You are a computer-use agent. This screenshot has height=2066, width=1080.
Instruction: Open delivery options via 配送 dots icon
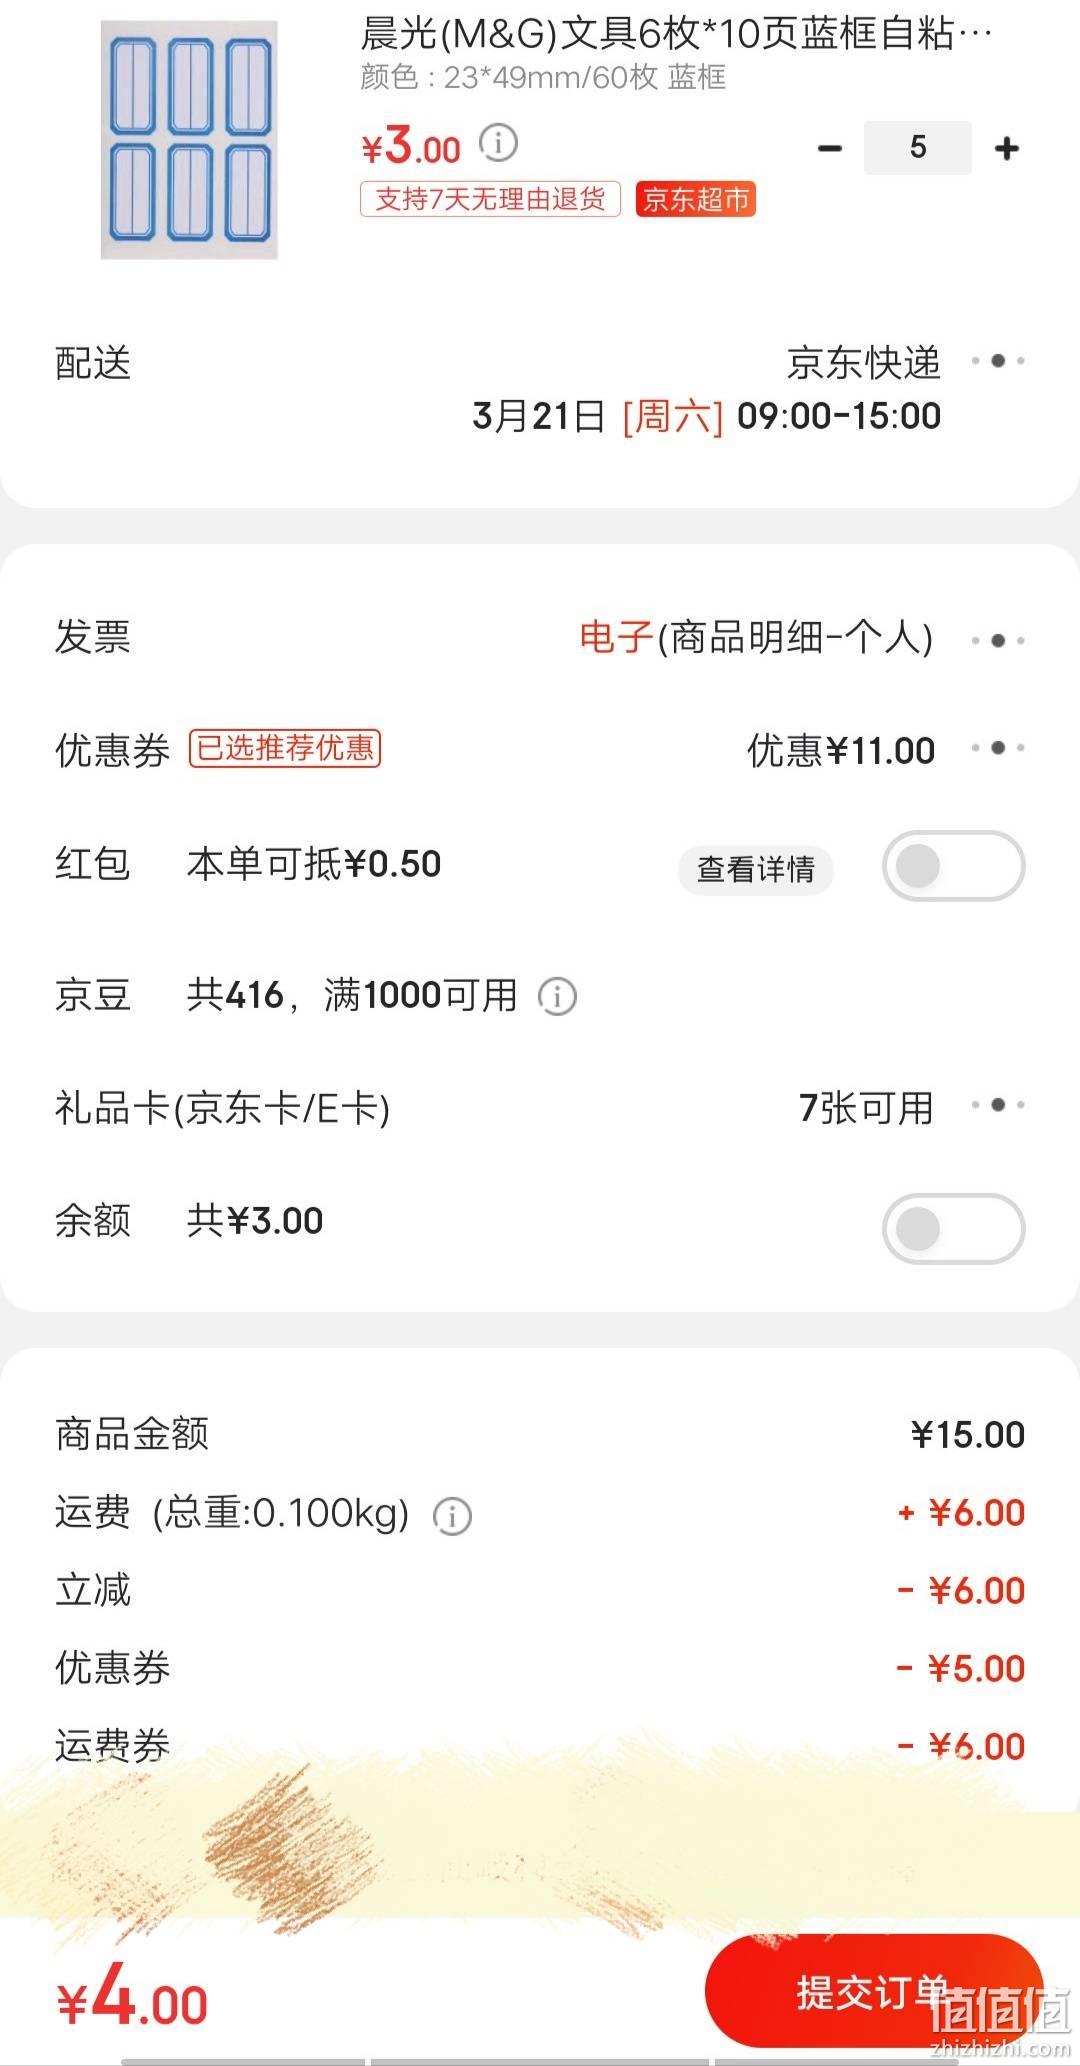pyautogui.click(x=998, y=361)
